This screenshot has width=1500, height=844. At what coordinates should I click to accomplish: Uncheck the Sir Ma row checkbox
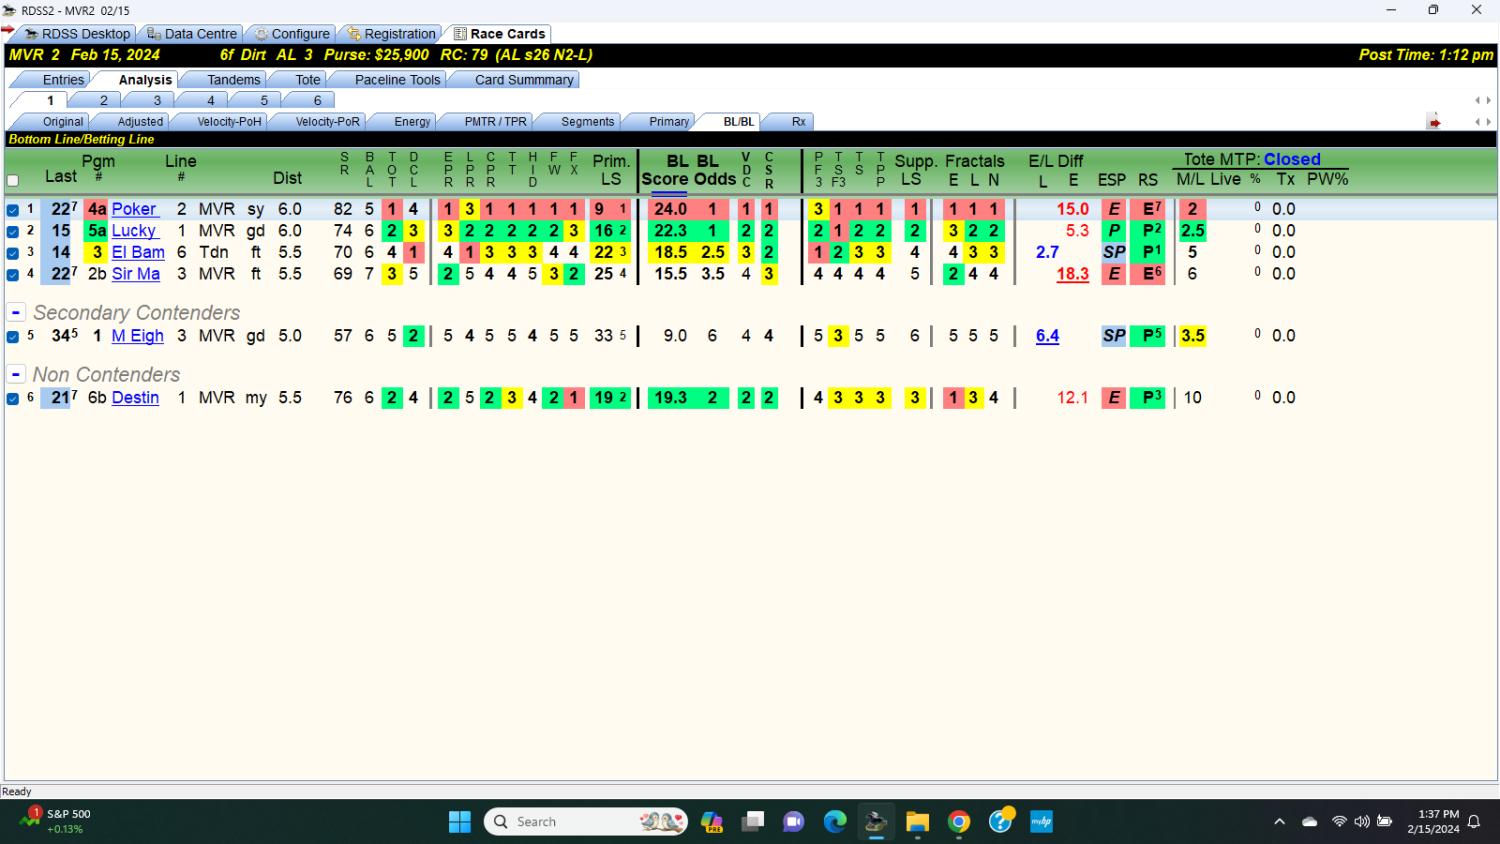tap(13, 275)
